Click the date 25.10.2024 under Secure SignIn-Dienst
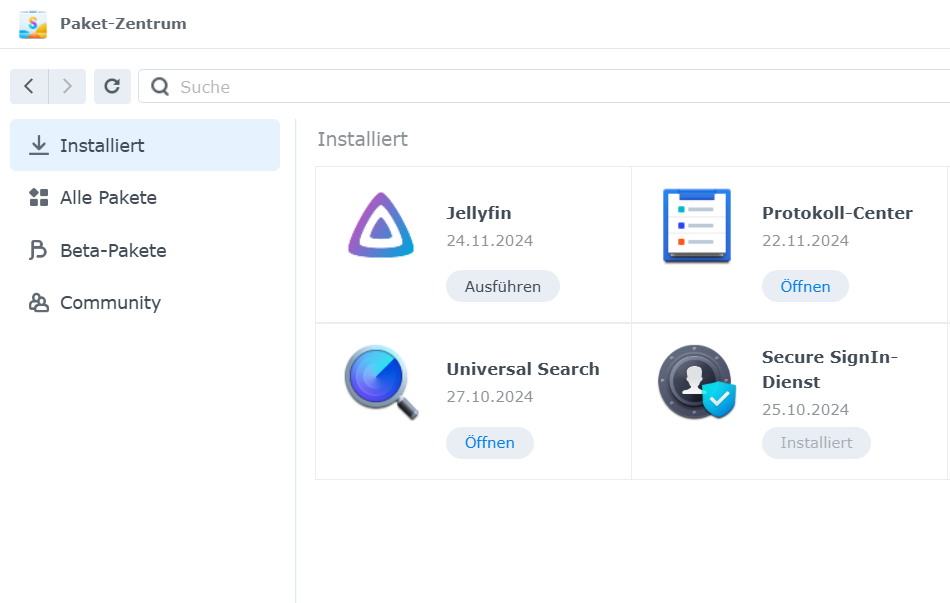The image size is (950, 603). pyautogui.click(x=805, y=410)
